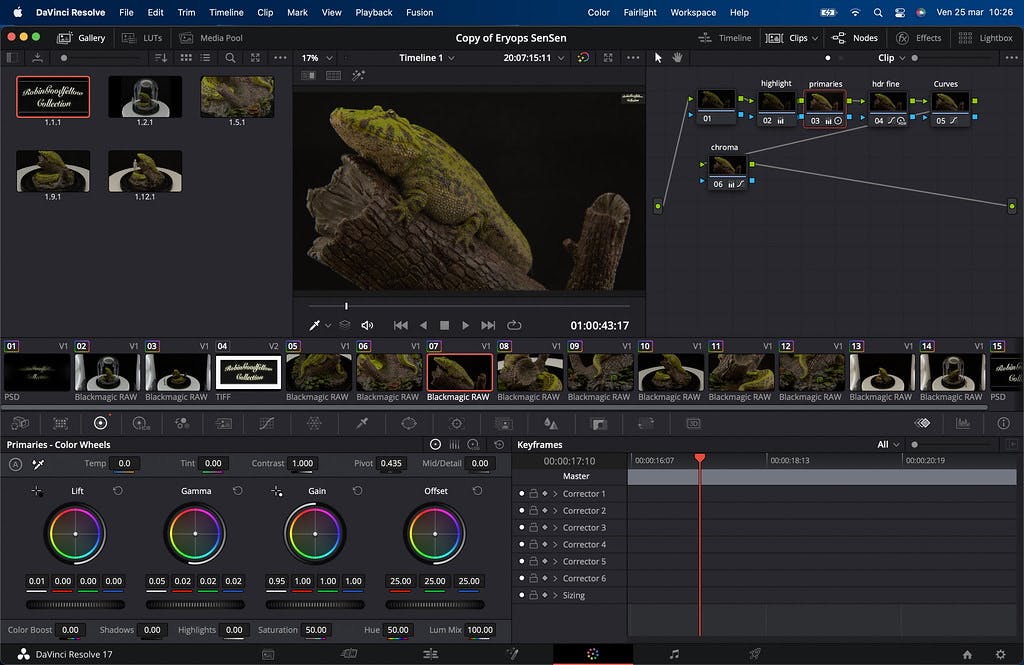The image size is (1024, 665).
Task: Open the Playback menu
Action: (373, 12)
